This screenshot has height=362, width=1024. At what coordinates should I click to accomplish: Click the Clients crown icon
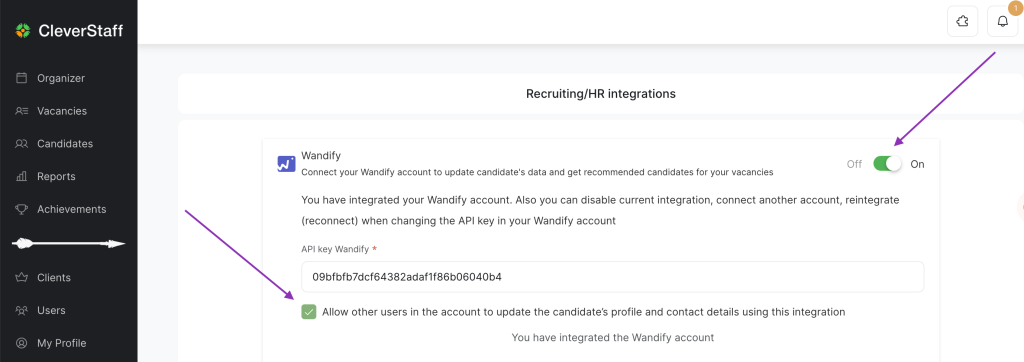pos(22,278)
